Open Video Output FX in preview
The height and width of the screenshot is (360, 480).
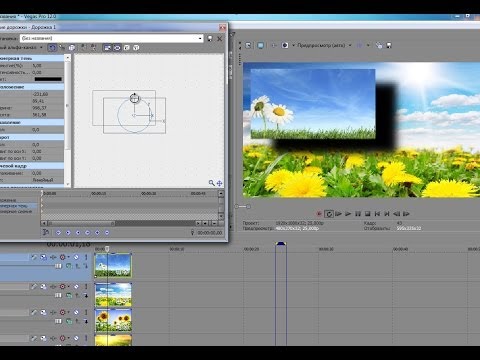tap(274, 45)
